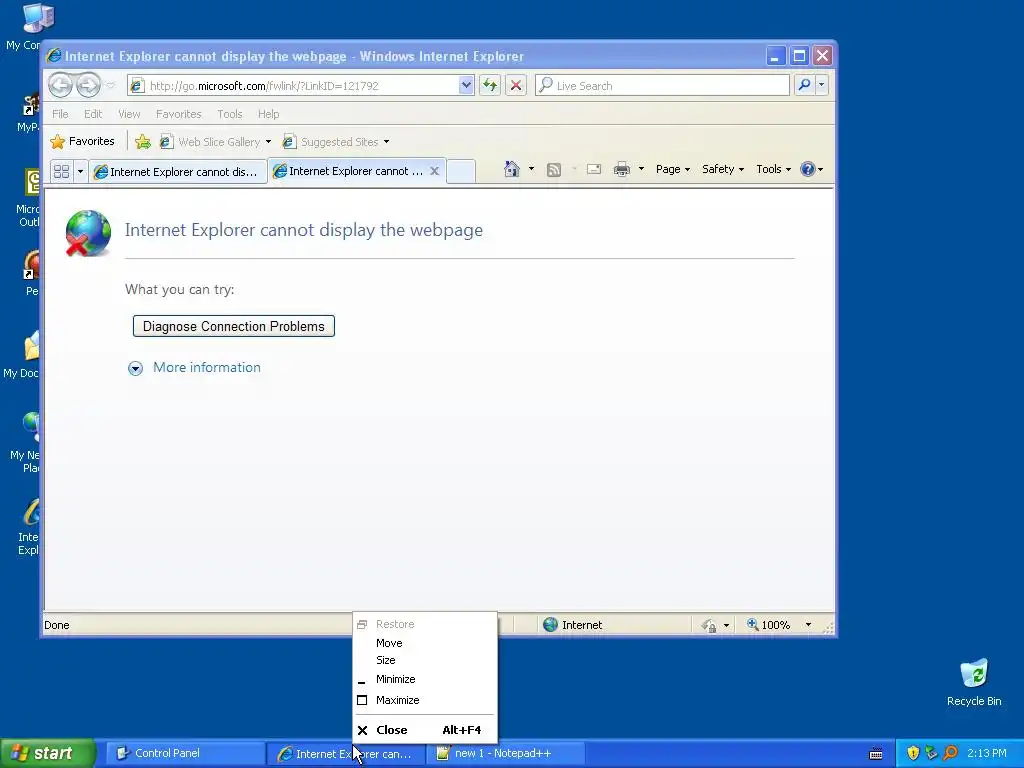Open Favorites star button
Screen dimensions: 1024x768
(82, 141)
